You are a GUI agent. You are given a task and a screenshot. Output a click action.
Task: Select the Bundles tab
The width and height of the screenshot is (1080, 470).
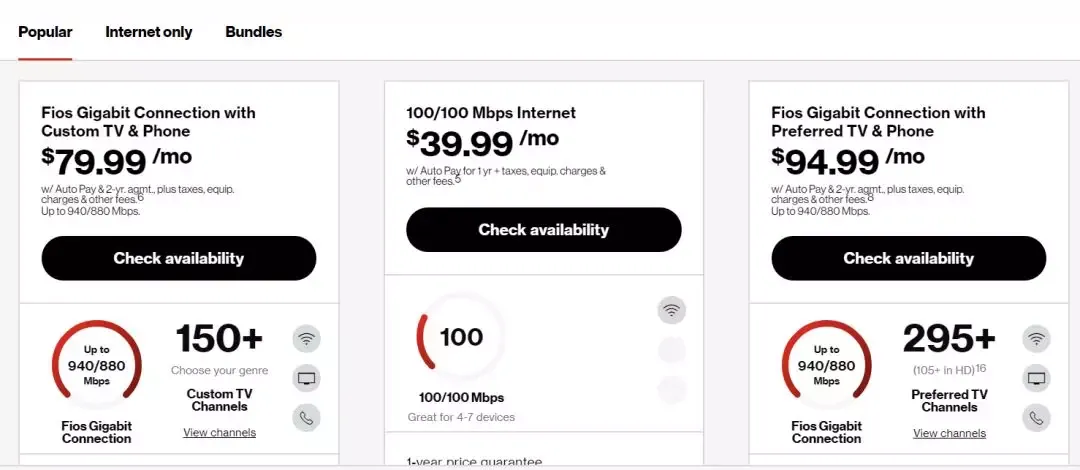[254, 32]
